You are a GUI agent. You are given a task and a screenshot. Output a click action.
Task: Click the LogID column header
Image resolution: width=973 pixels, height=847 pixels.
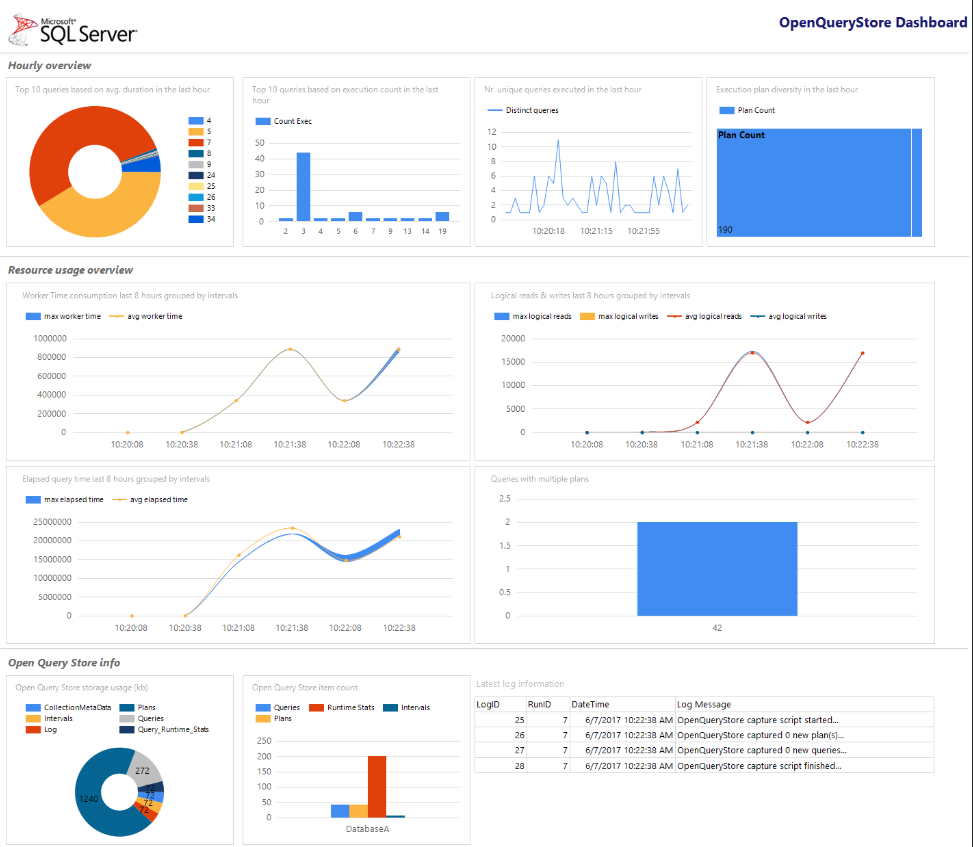(x=488, y=704)
